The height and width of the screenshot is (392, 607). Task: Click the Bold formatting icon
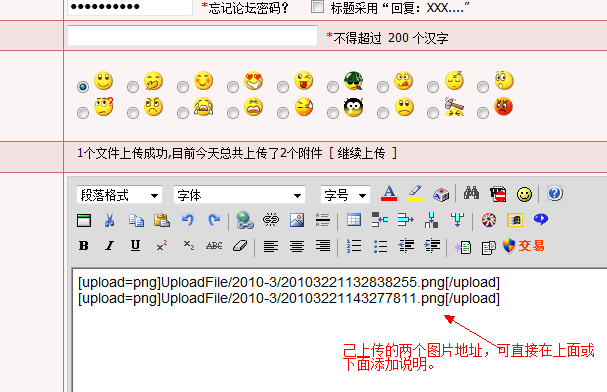[84, 246]
